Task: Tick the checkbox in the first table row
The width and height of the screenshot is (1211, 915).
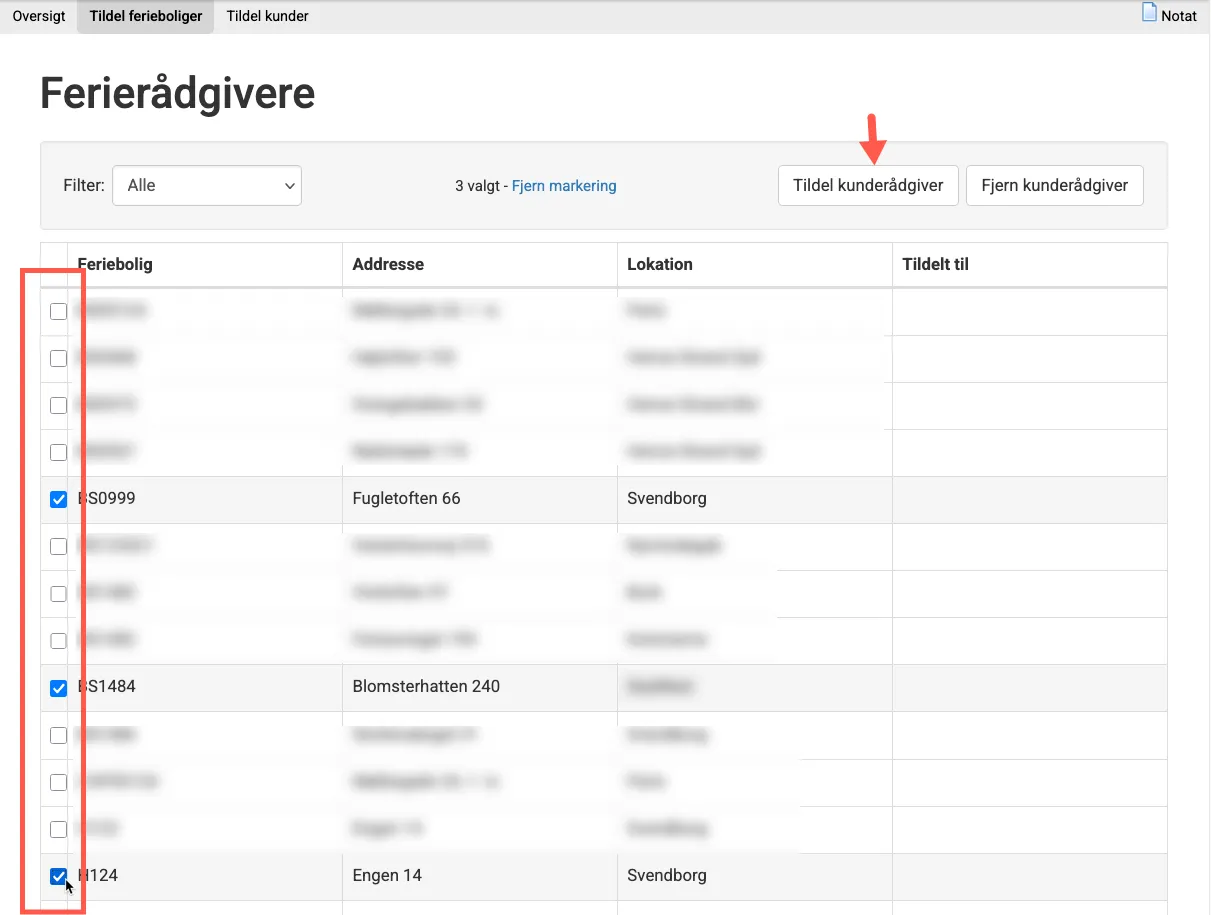Action: click(x=59, y=311)
